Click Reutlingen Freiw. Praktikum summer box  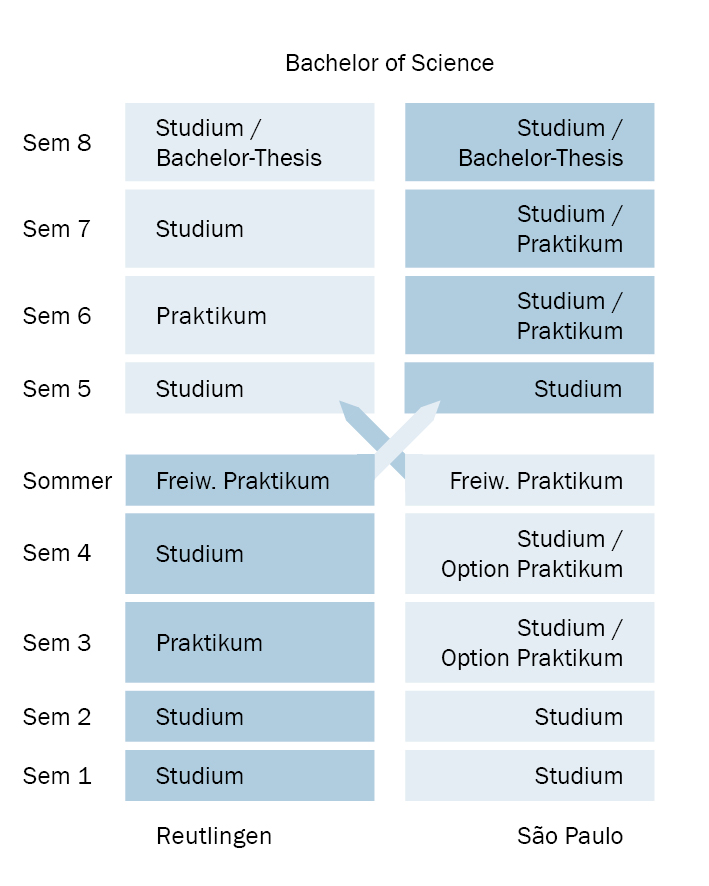(x=249, y=481)
